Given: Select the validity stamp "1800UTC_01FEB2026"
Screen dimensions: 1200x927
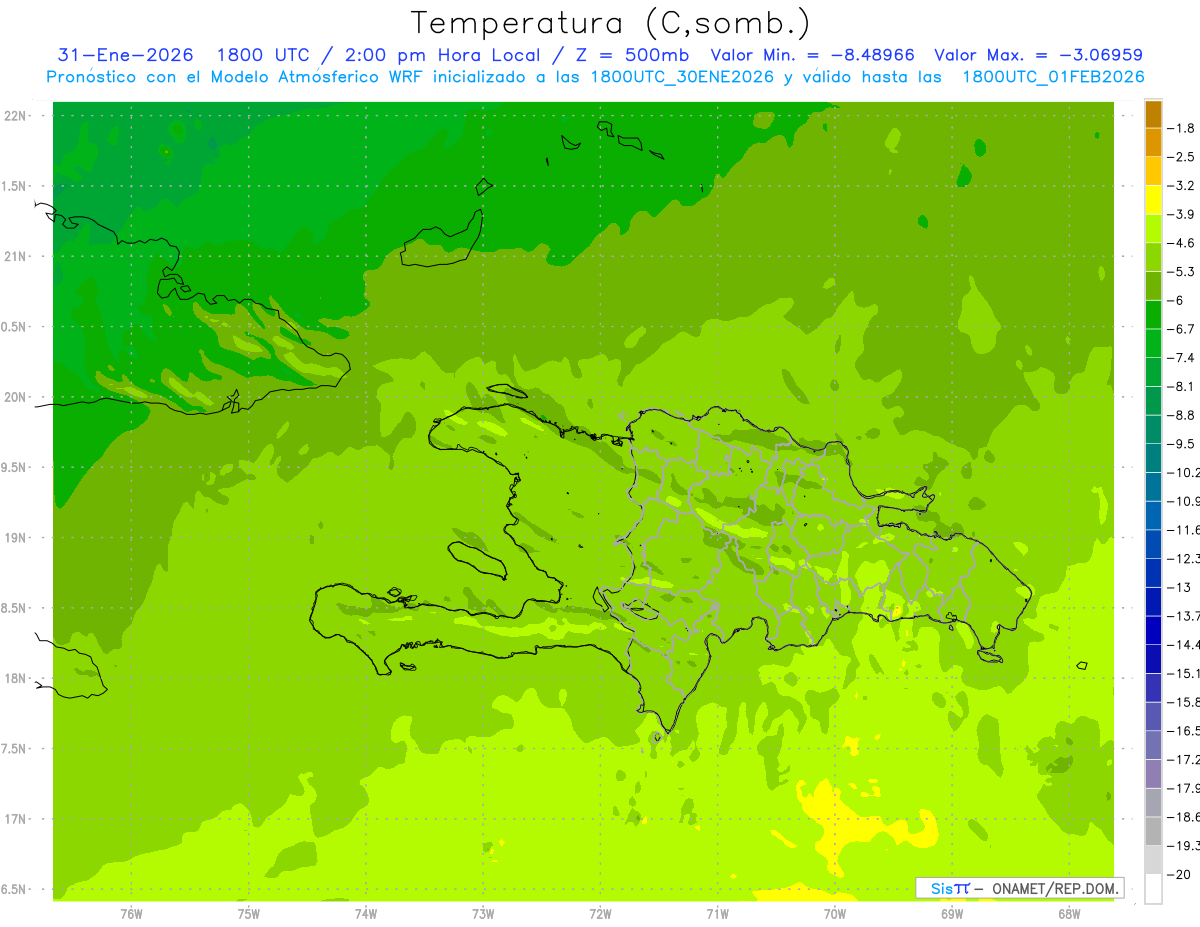Looking at the screenshot, I should click(x=1053, y=77).
